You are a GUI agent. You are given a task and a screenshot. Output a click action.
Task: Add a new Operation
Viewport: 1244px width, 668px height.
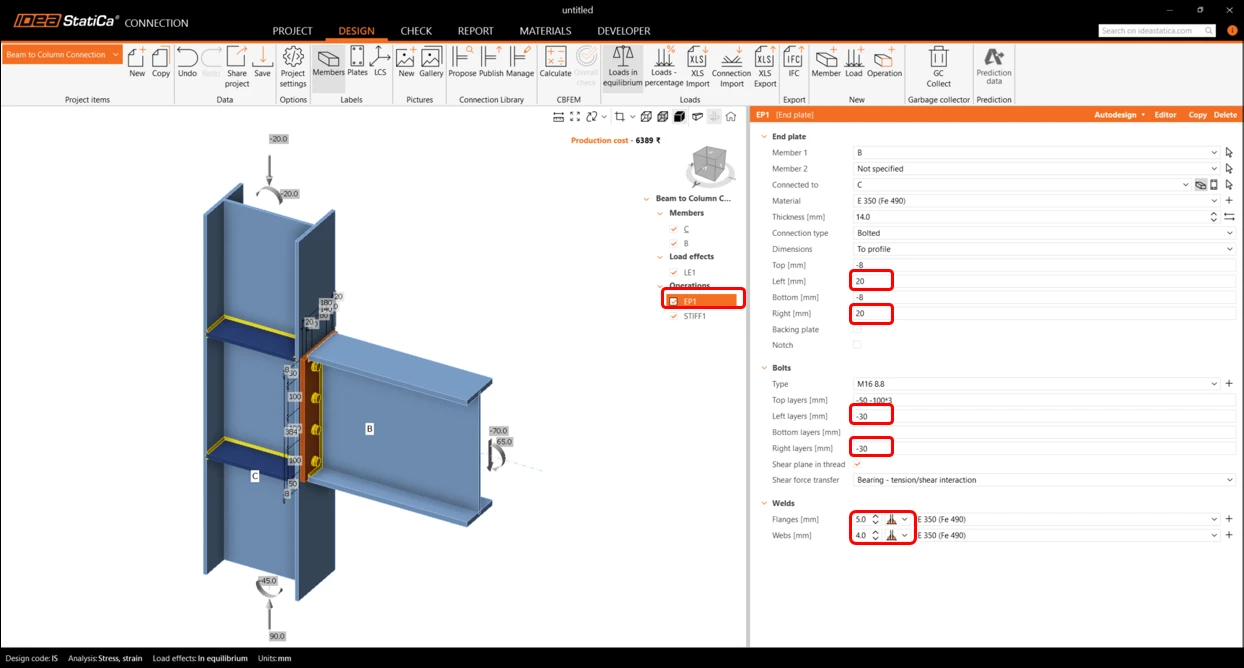click(x=884, y=62)
